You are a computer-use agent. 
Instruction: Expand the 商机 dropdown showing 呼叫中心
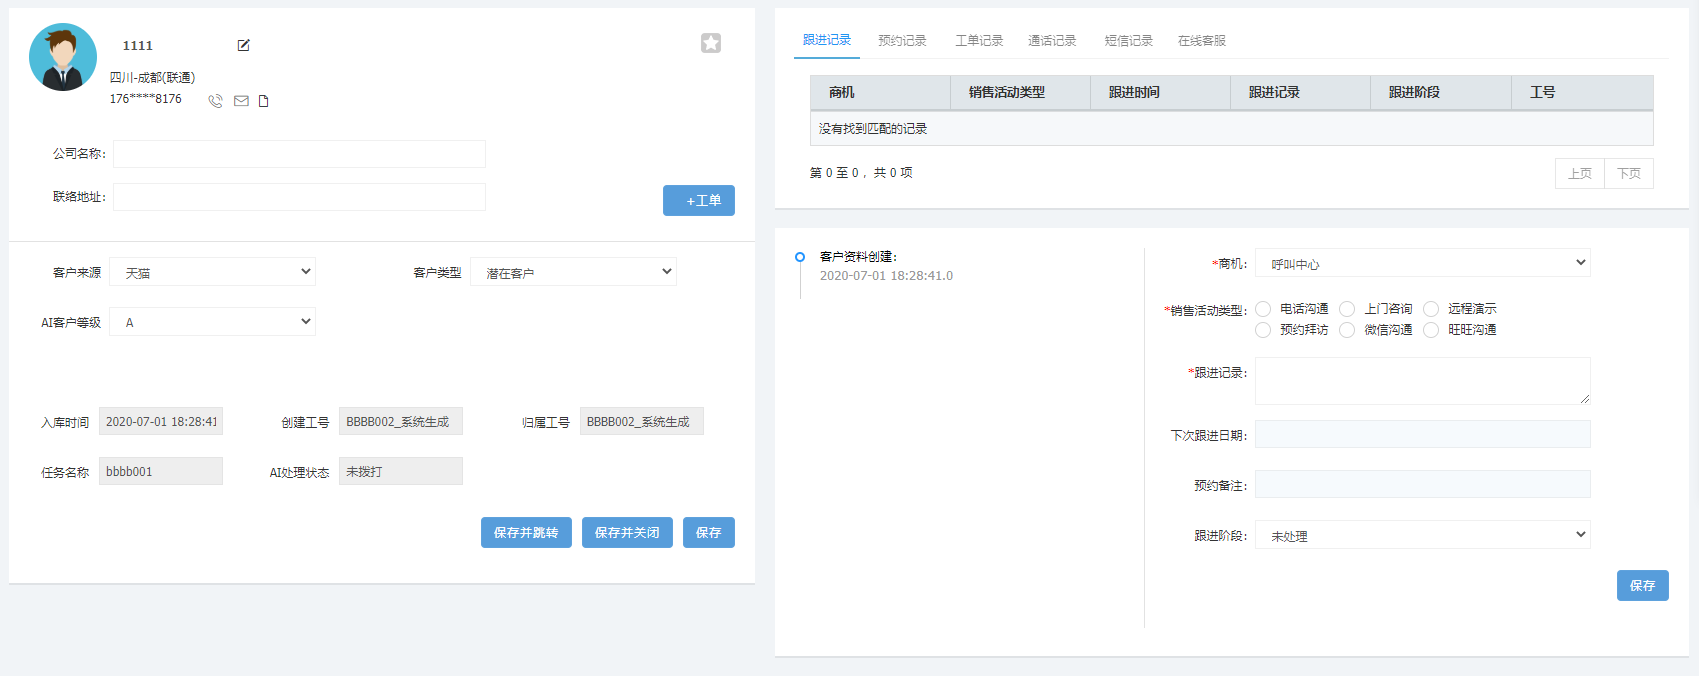click(1422, 263)
